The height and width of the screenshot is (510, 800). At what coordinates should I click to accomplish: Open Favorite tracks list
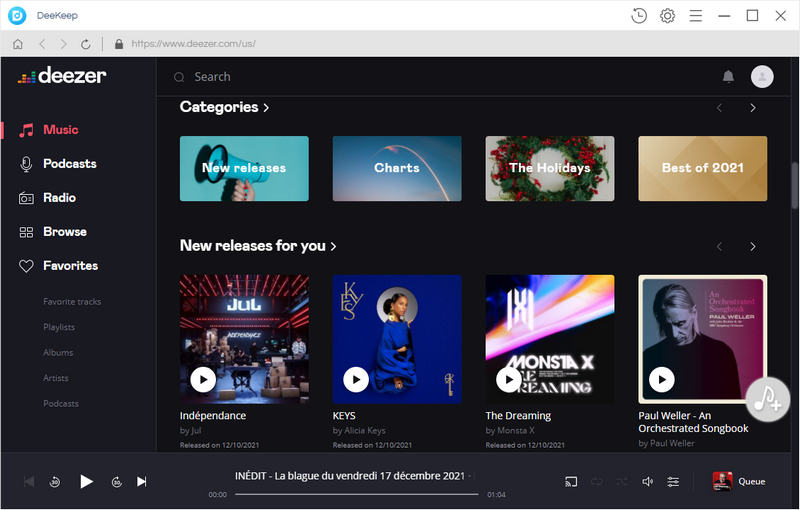(72, 301)
